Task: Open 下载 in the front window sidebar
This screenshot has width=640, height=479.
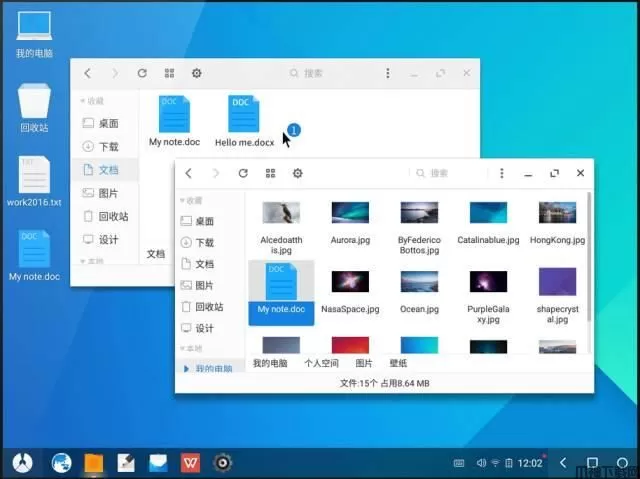Action: (x=204, y=242)
